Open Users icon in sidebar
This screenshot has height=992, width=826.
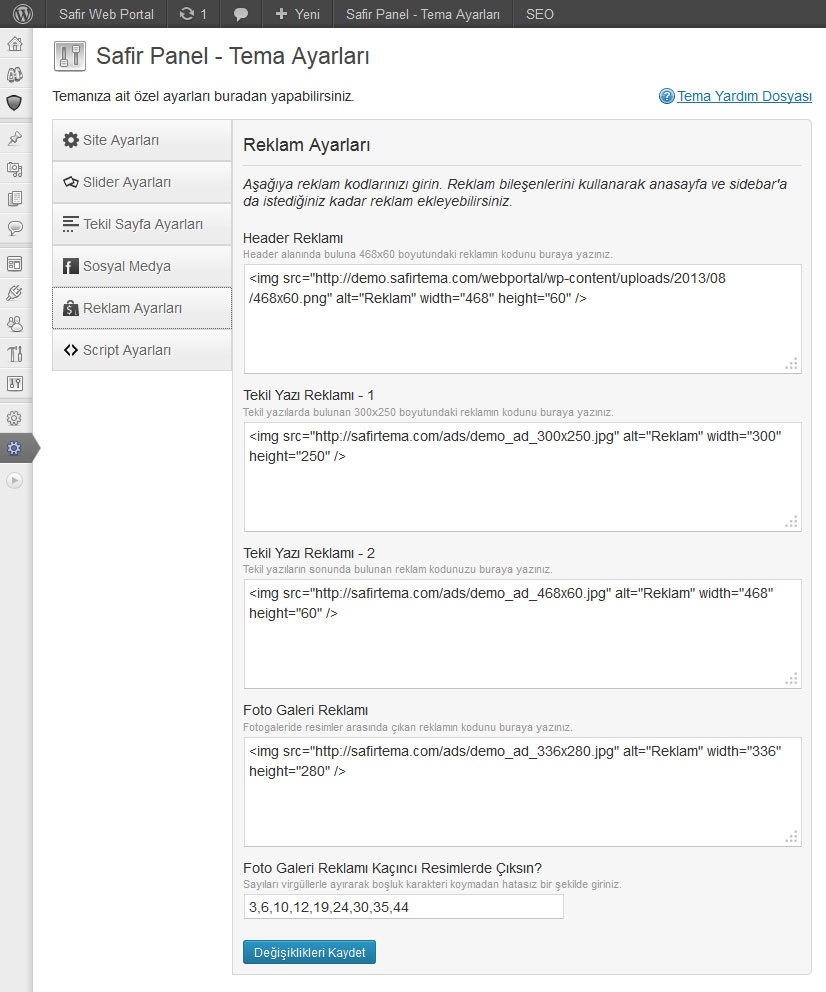15,323
